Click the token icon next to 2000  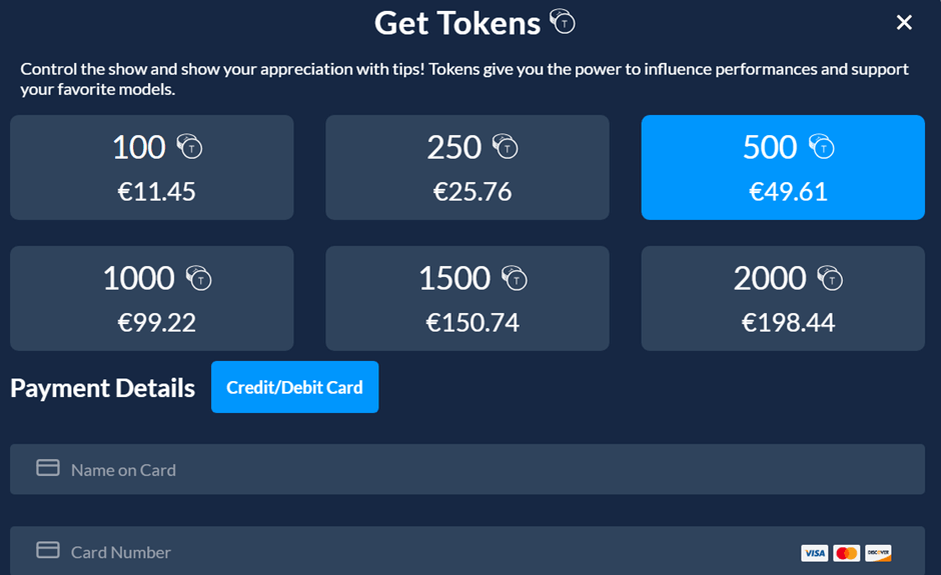(x=830, y=279)
